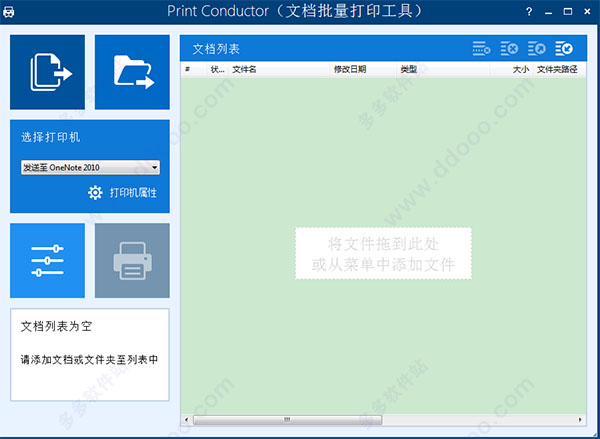Click the gear icon beside 打印机属性

coord(95,193)
